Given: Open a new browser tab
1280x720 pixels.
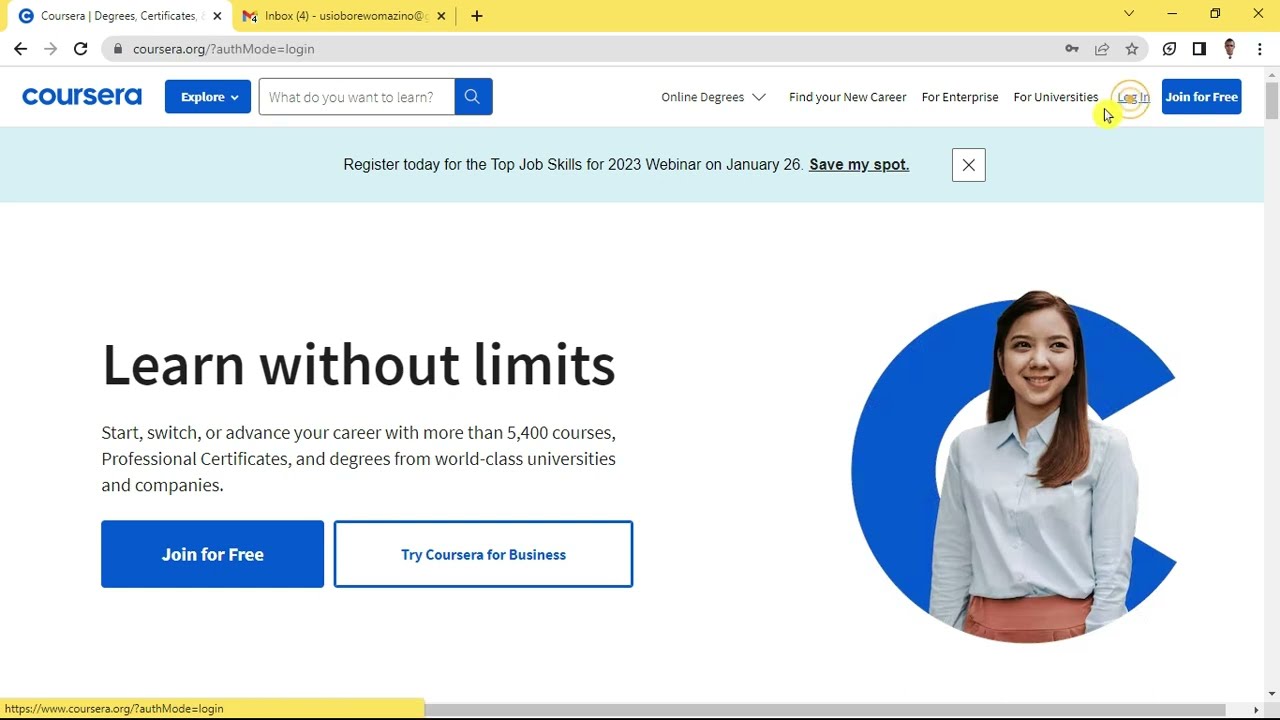Looking at the screenshot, I should pos(477,16).
